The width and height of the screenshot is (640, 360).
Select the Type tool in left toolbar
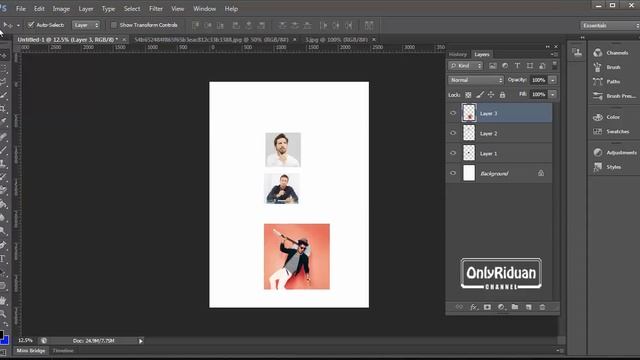point(3,258)
